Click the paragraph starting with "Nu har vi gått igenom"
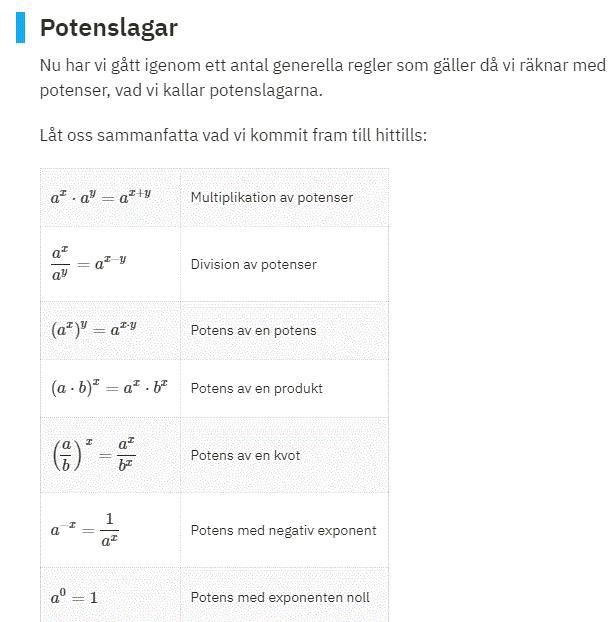 [322, 78]
